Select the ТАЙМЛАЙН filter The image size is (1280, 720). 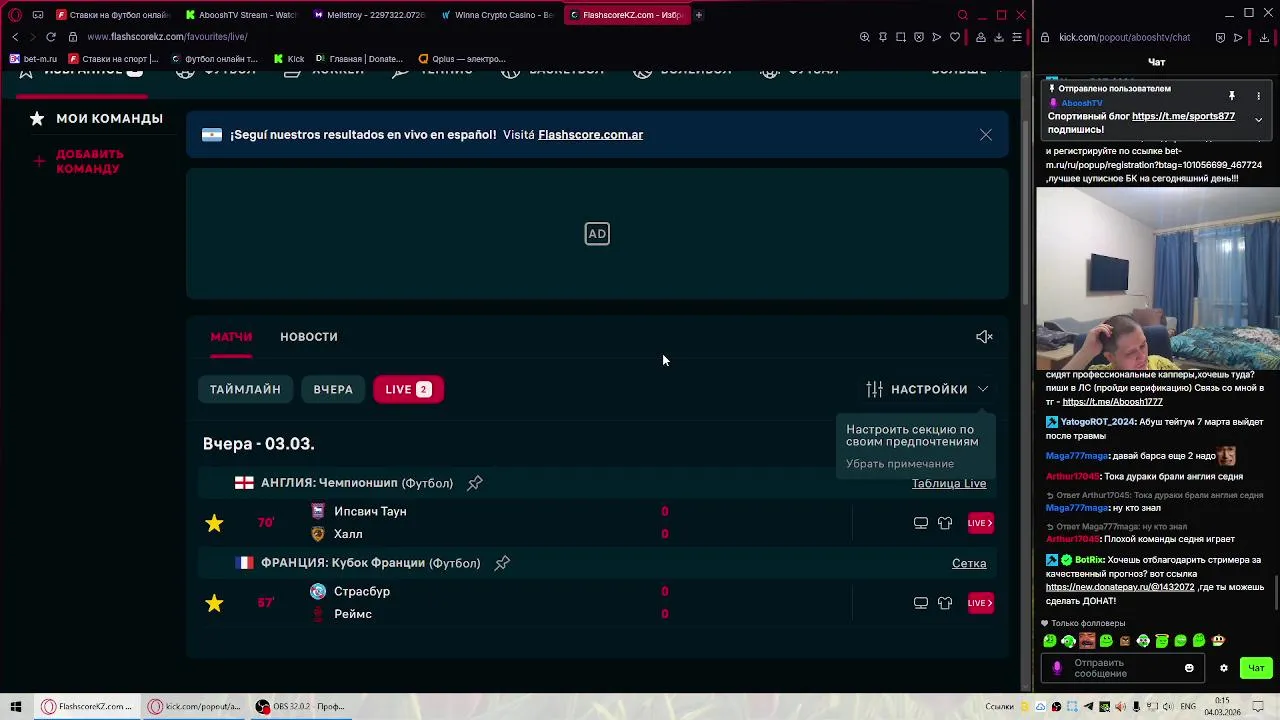tap(245, 389)
